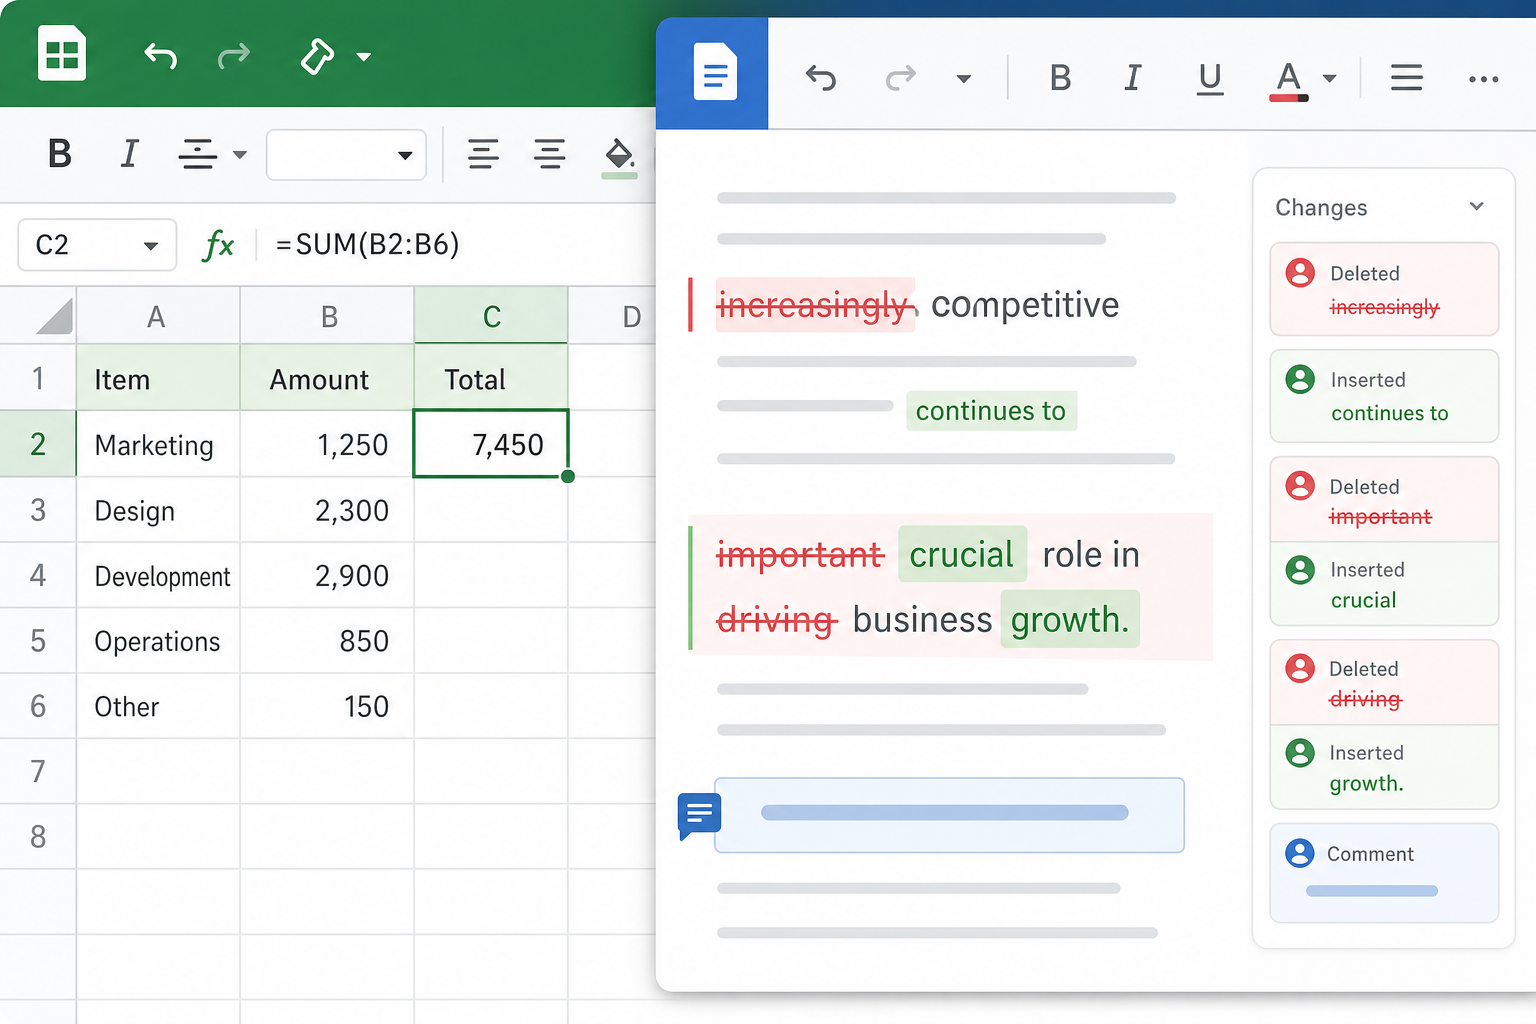Open the fill color bucket in spreadsheet
The image size is (1536, 1024).
tap(619, 156)
